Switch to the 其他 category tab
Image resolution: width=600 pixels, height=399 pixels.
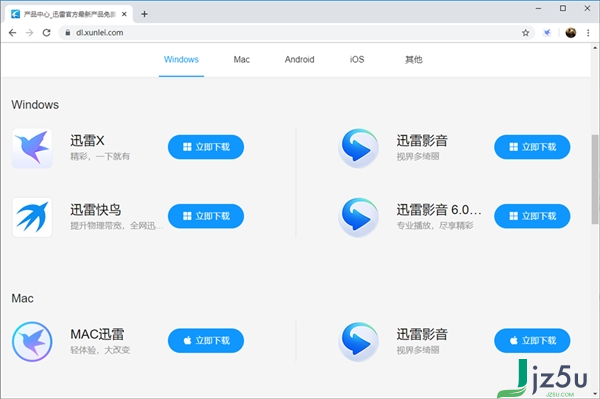[x=414, y=60]
